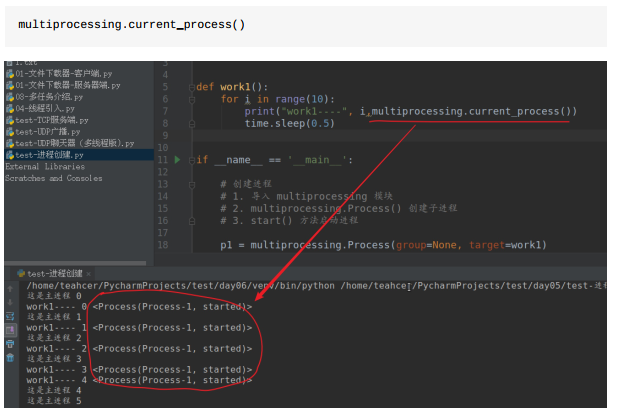Click 'range(10)' on line 6
Image resolution: width=618 pixels, height=419 pixels.
click(302, 99)
